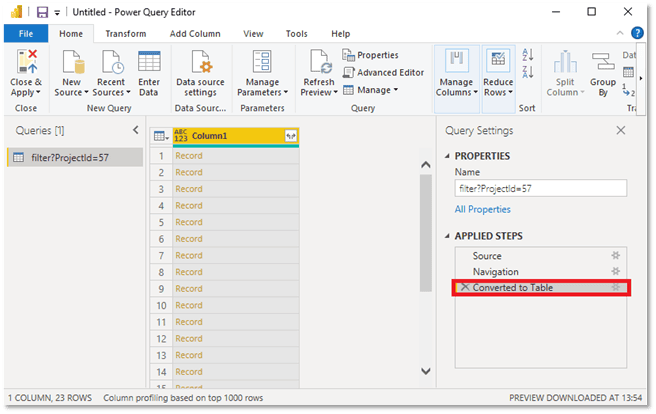Screen dimensions: 656x414
Task: Open New Source icon
Action: (73, 61)
